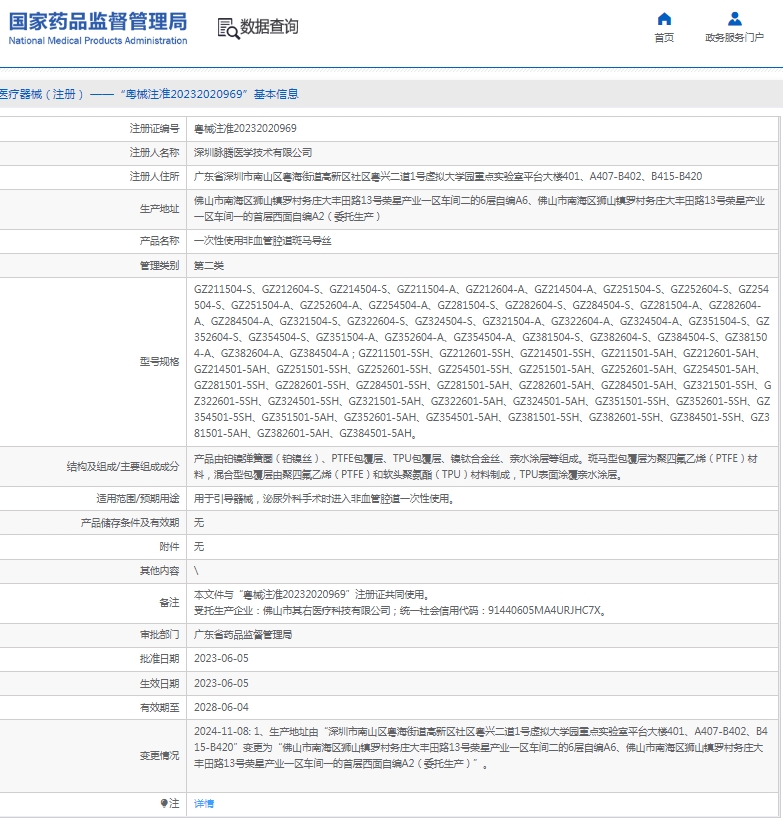Viewport: 783px width, 822px height.
Task: Click the 数据查询 search icon
Action: (229, 28)
